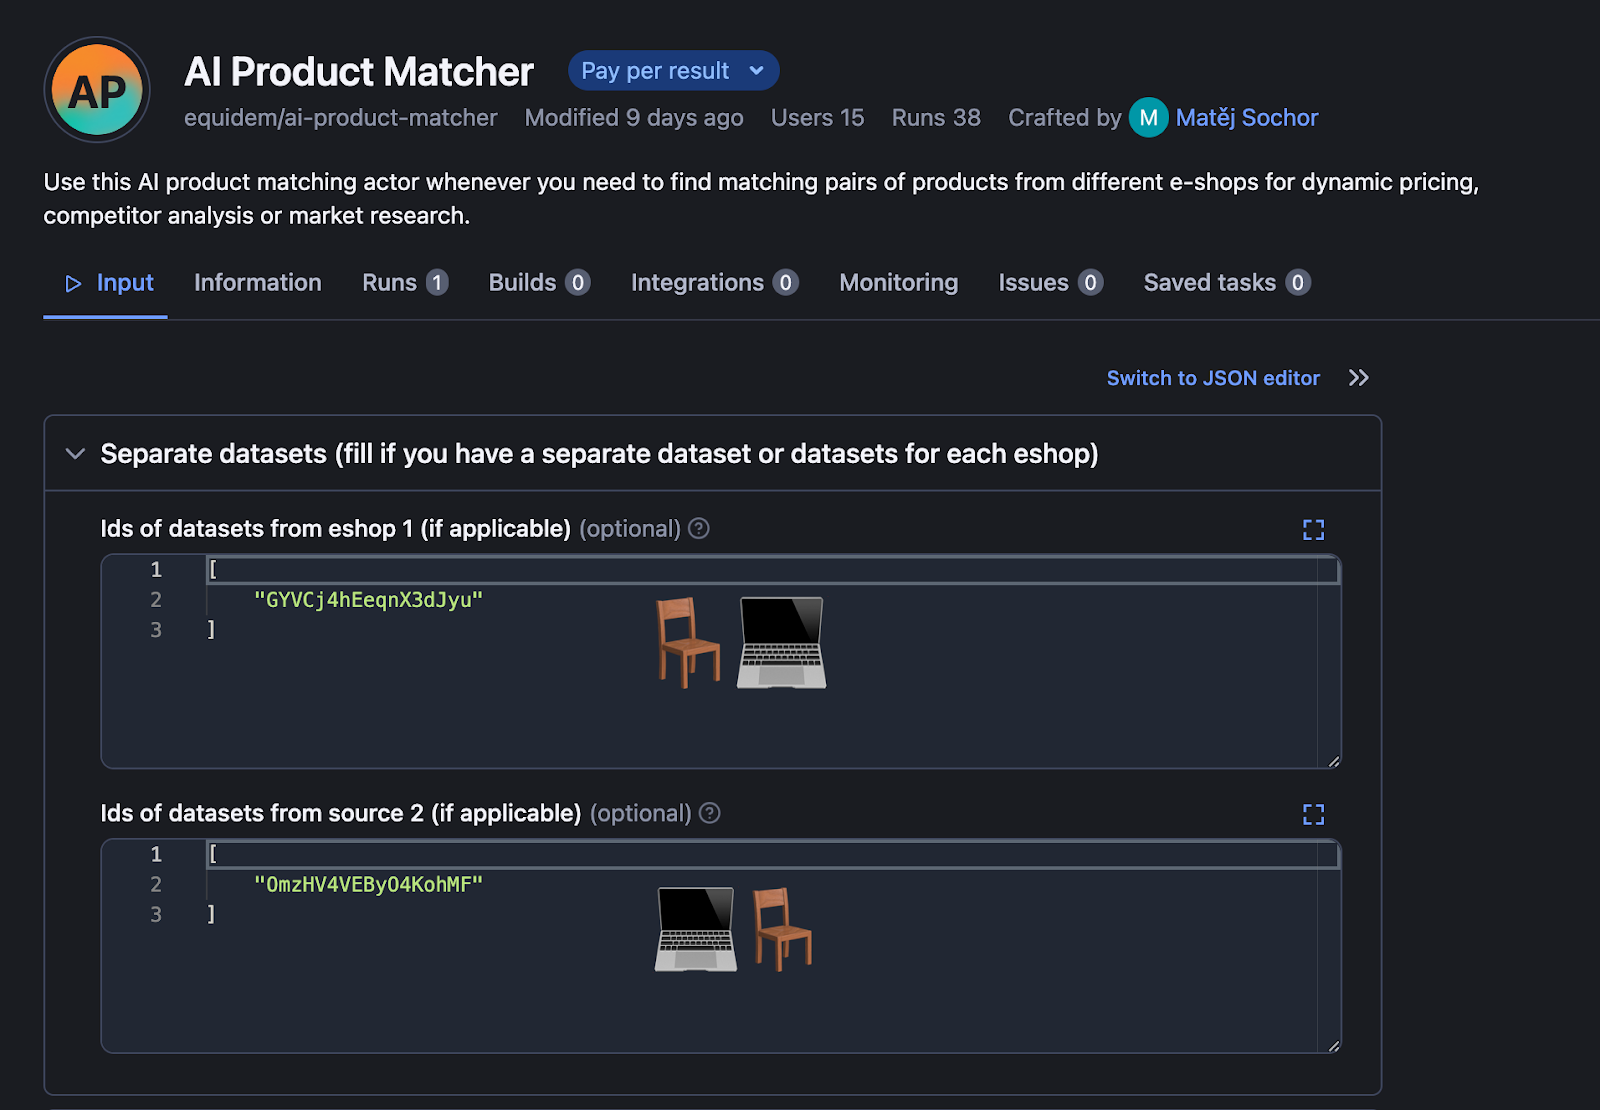Switch to the Information tab
Screen dimensions: 1600x1110
click(257, 282)
